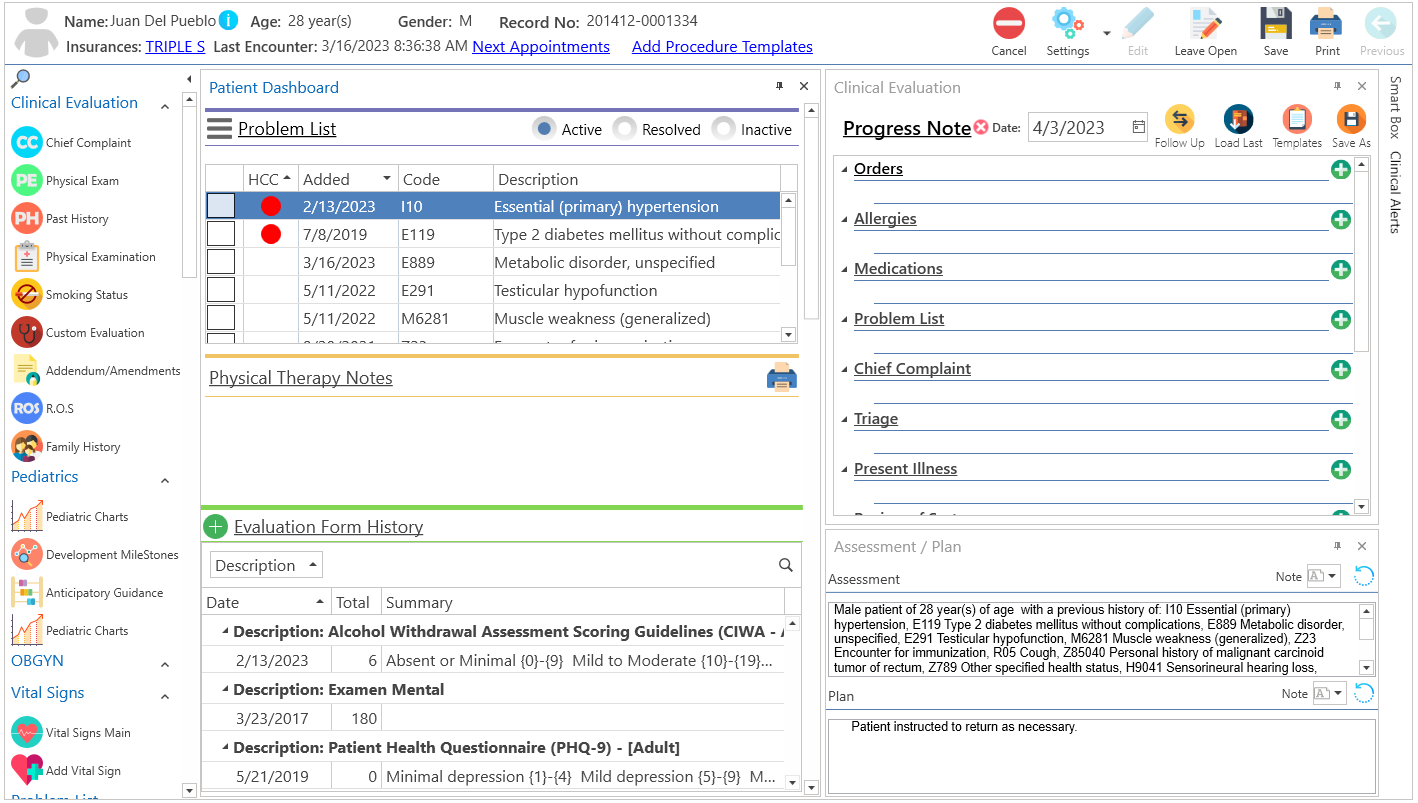
Task: Open the Next Appointments link
Action: pyautogui.click(x=541, y=46)
